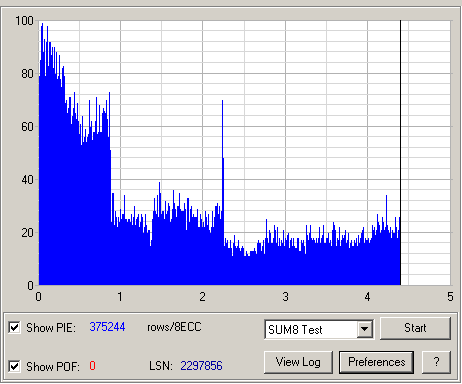Open the SUM8 Test dropdown arrow
This screenshot has height=384, width=462.
365,329
